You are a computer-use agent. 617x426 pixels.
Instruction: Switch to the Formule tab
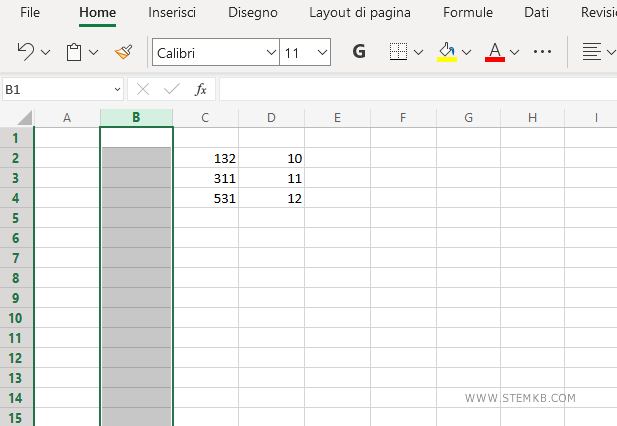click(467, 13)
